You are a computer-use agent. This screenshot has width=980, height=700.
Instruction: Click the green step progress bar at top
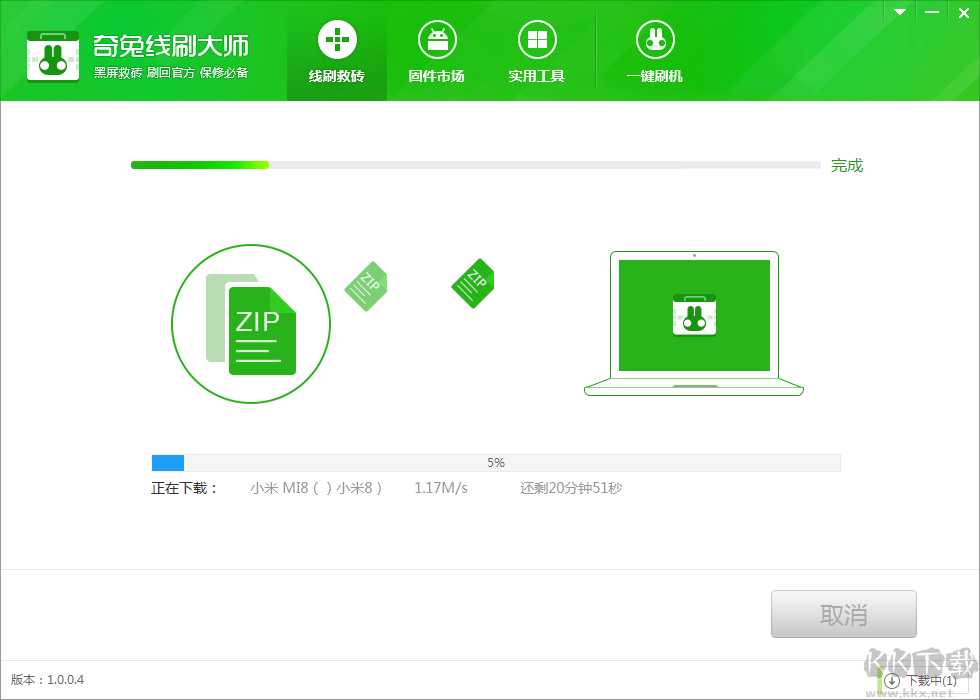click(x=475, y=165)
